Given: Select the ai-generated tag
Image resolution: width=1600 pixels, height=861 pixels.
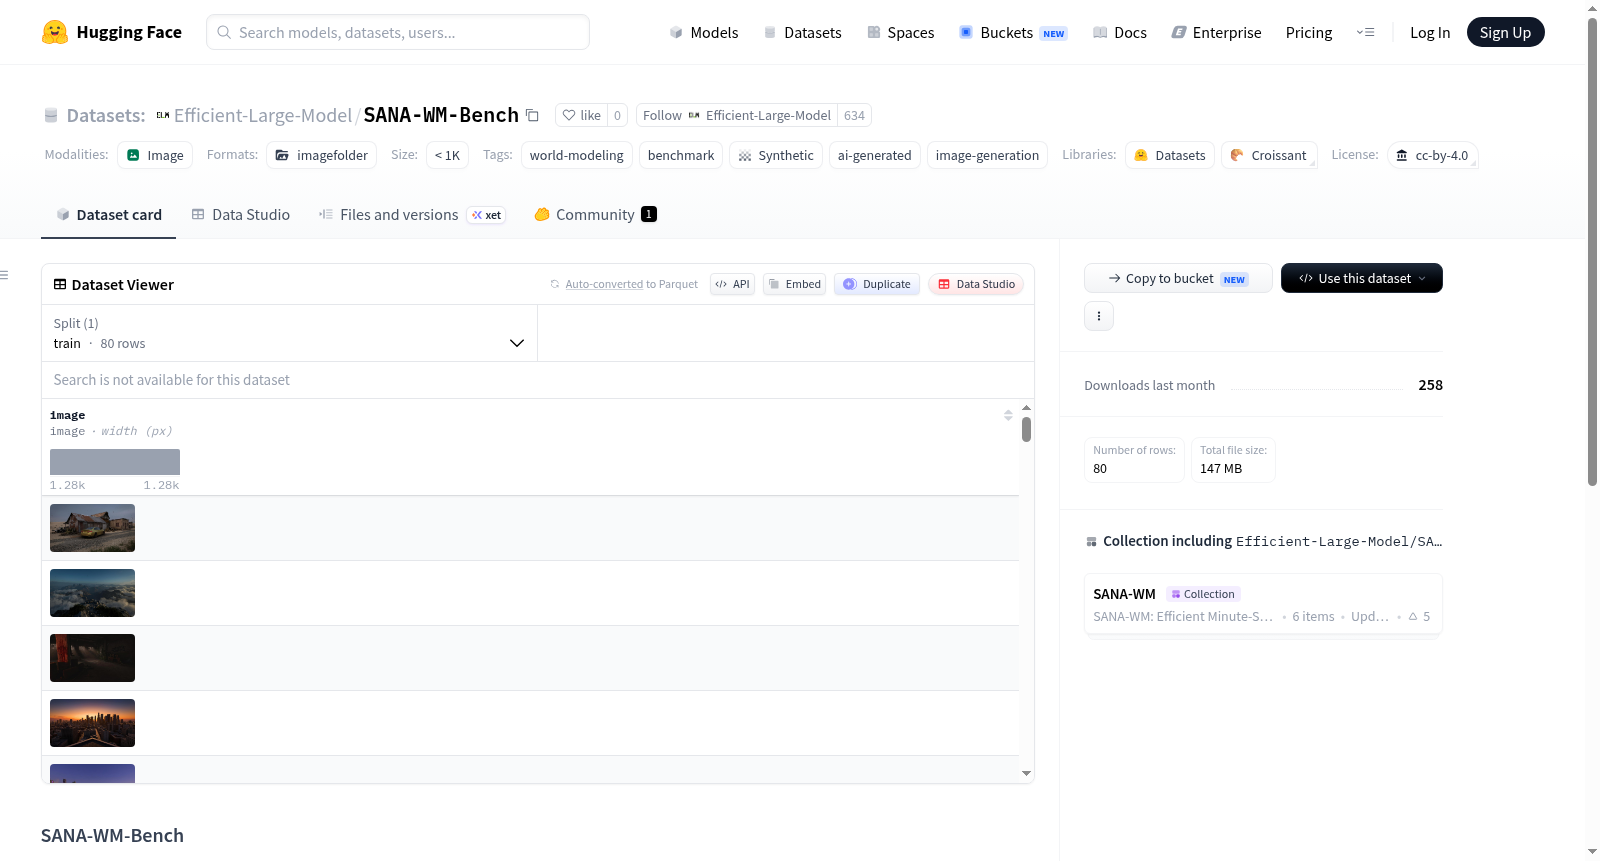Looking at the screenshot, I should coord(875,155).
